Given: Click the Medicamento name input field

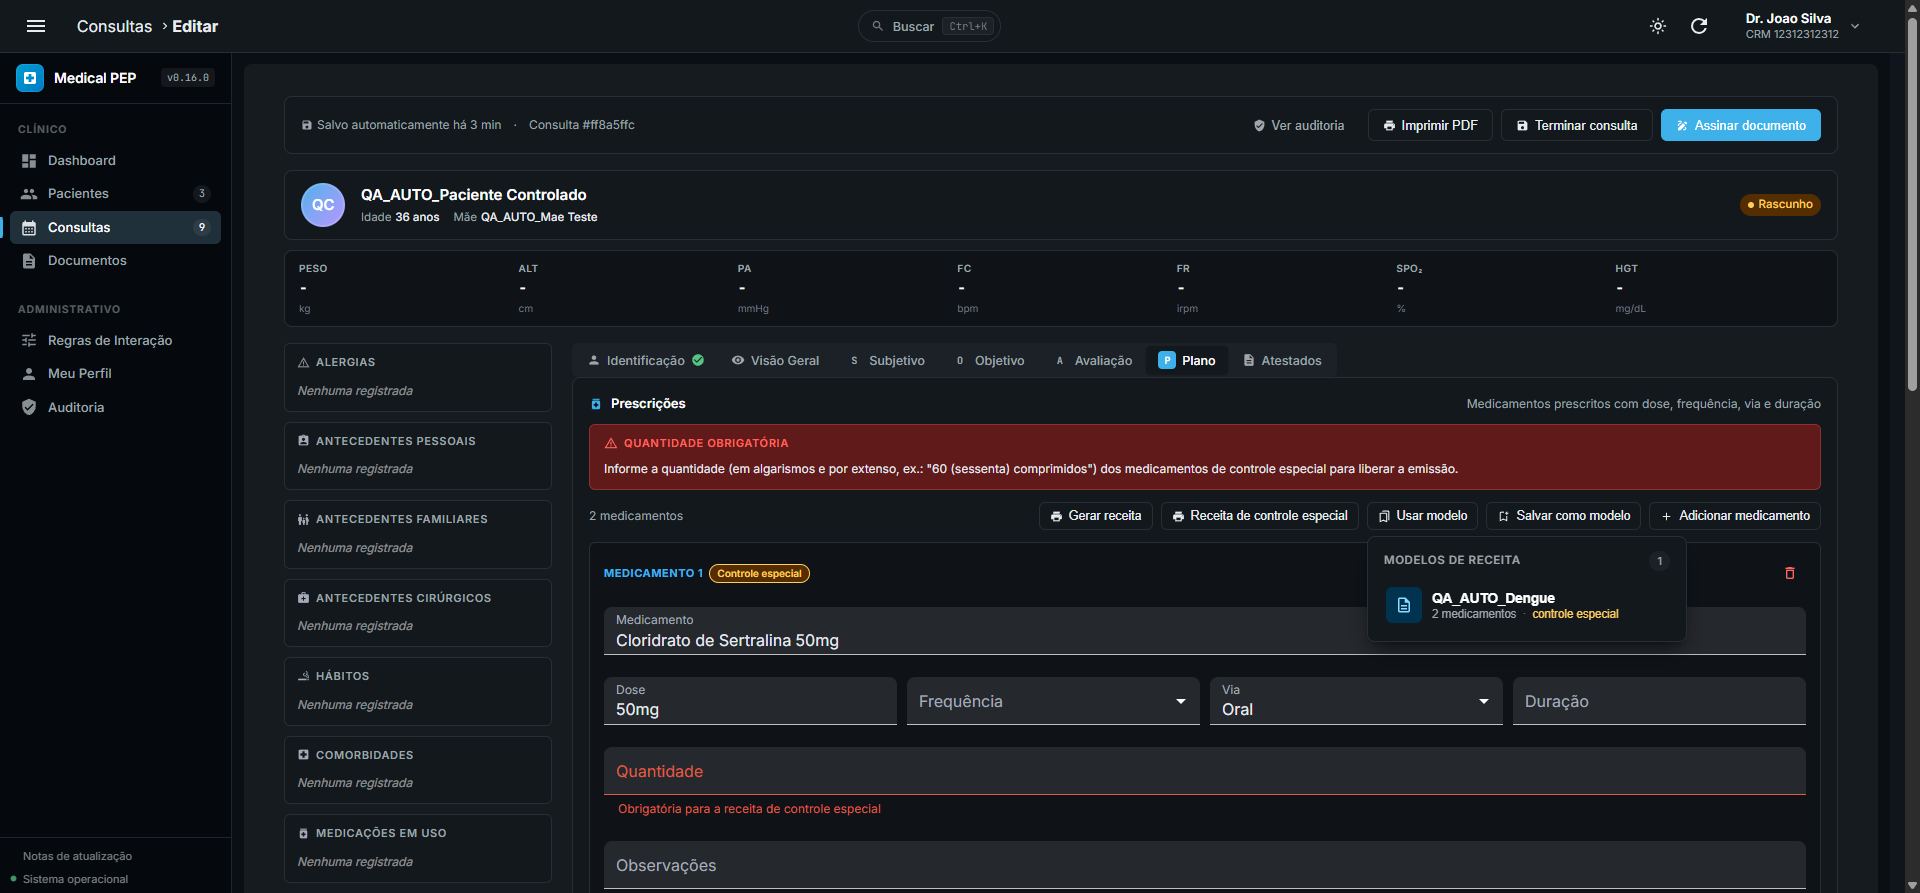Looking at the screenshot, I should (1205, 631).
